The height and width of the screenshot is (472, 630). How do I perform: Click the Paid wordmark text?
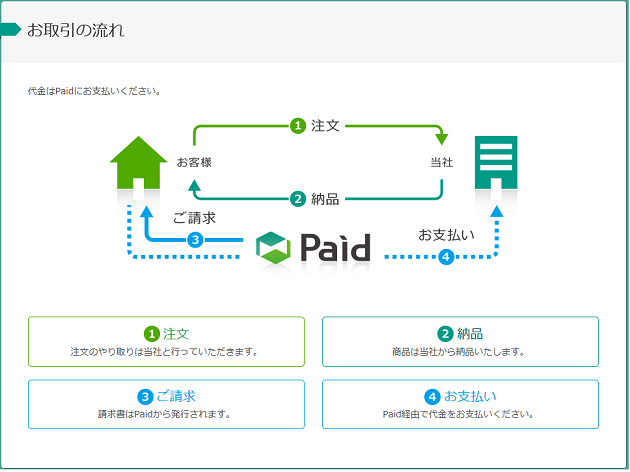click(x=335, y=247)
